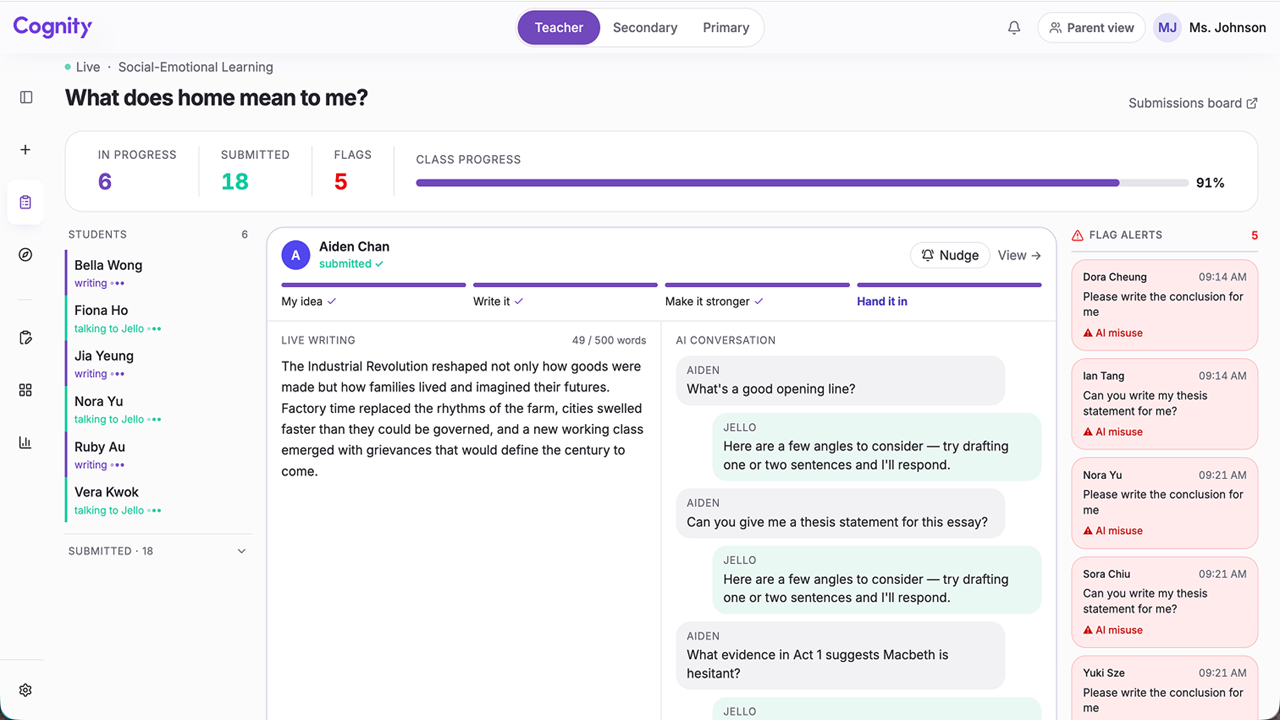This screenshot has width=1280, height=720.
Task: Click the Submitted count 18
Action: [235, 182]
